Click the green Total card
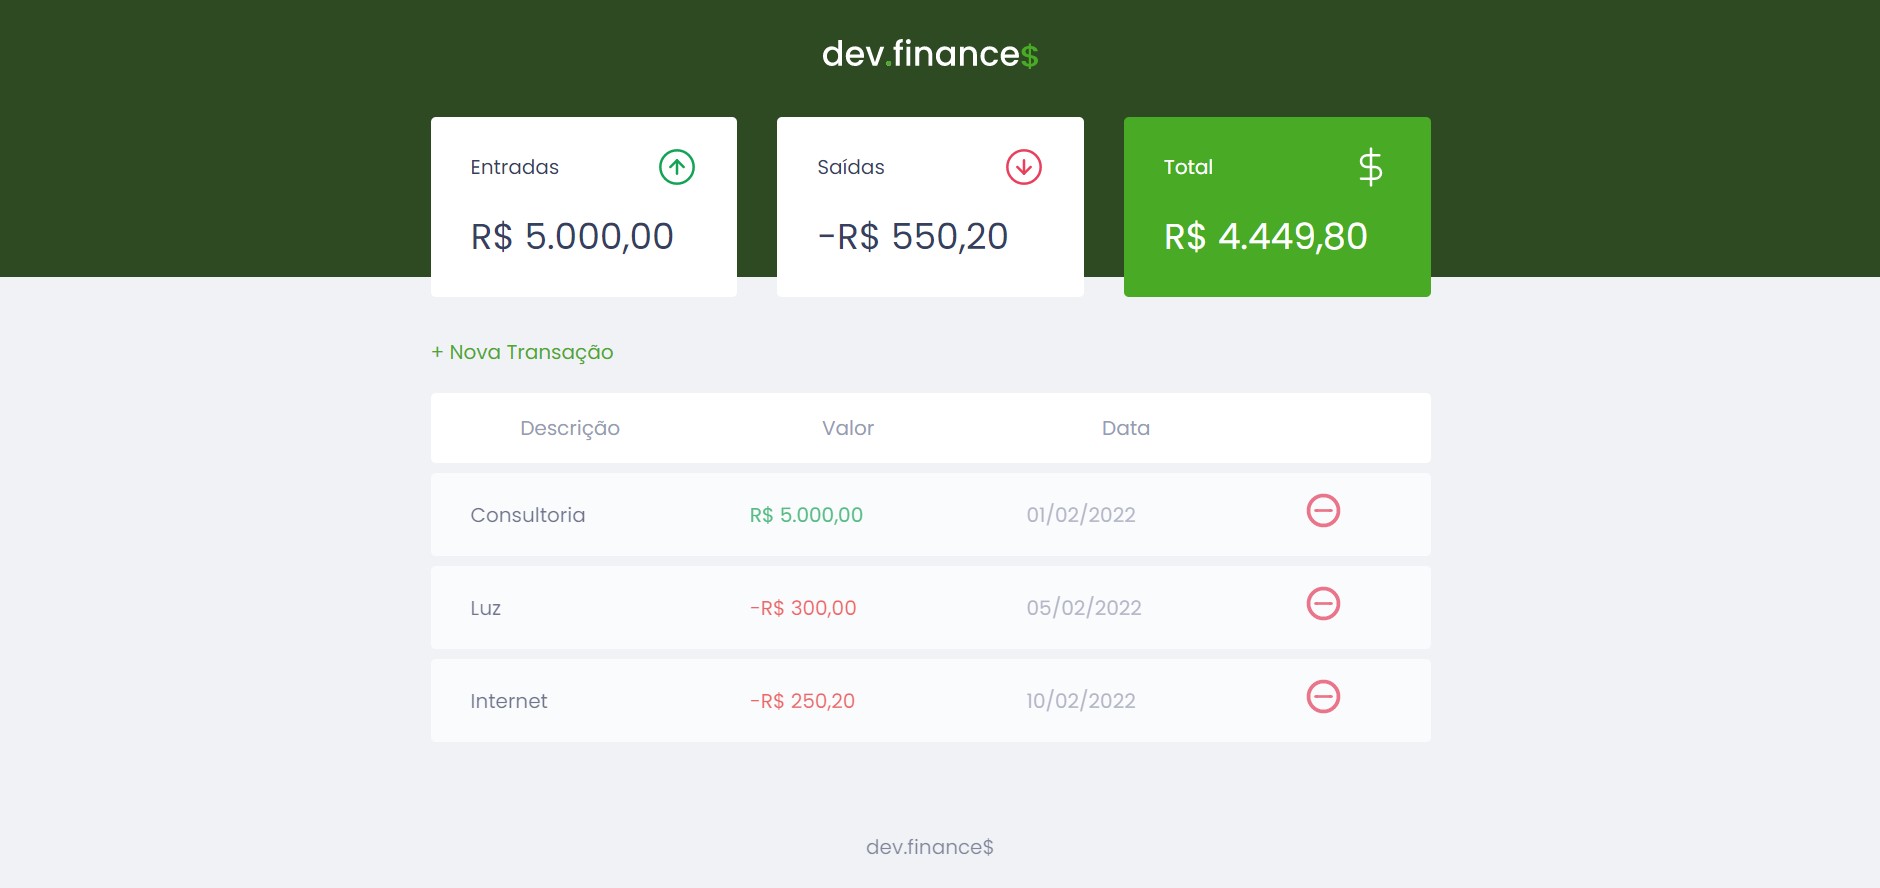 coord(1278,207)
